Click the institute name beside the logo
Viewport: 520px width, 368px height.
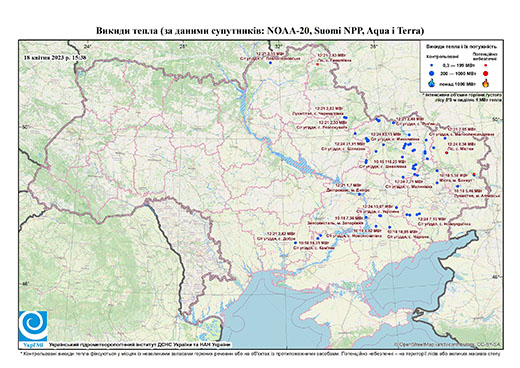139,344
